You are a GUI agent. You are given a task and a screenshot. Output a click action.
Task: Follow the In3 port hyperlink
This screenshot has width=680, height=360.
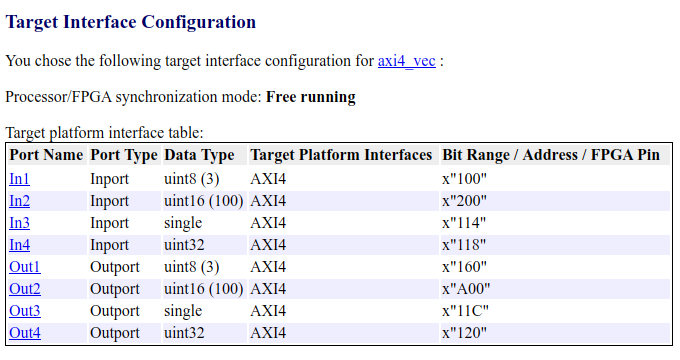tap(20, 223)
